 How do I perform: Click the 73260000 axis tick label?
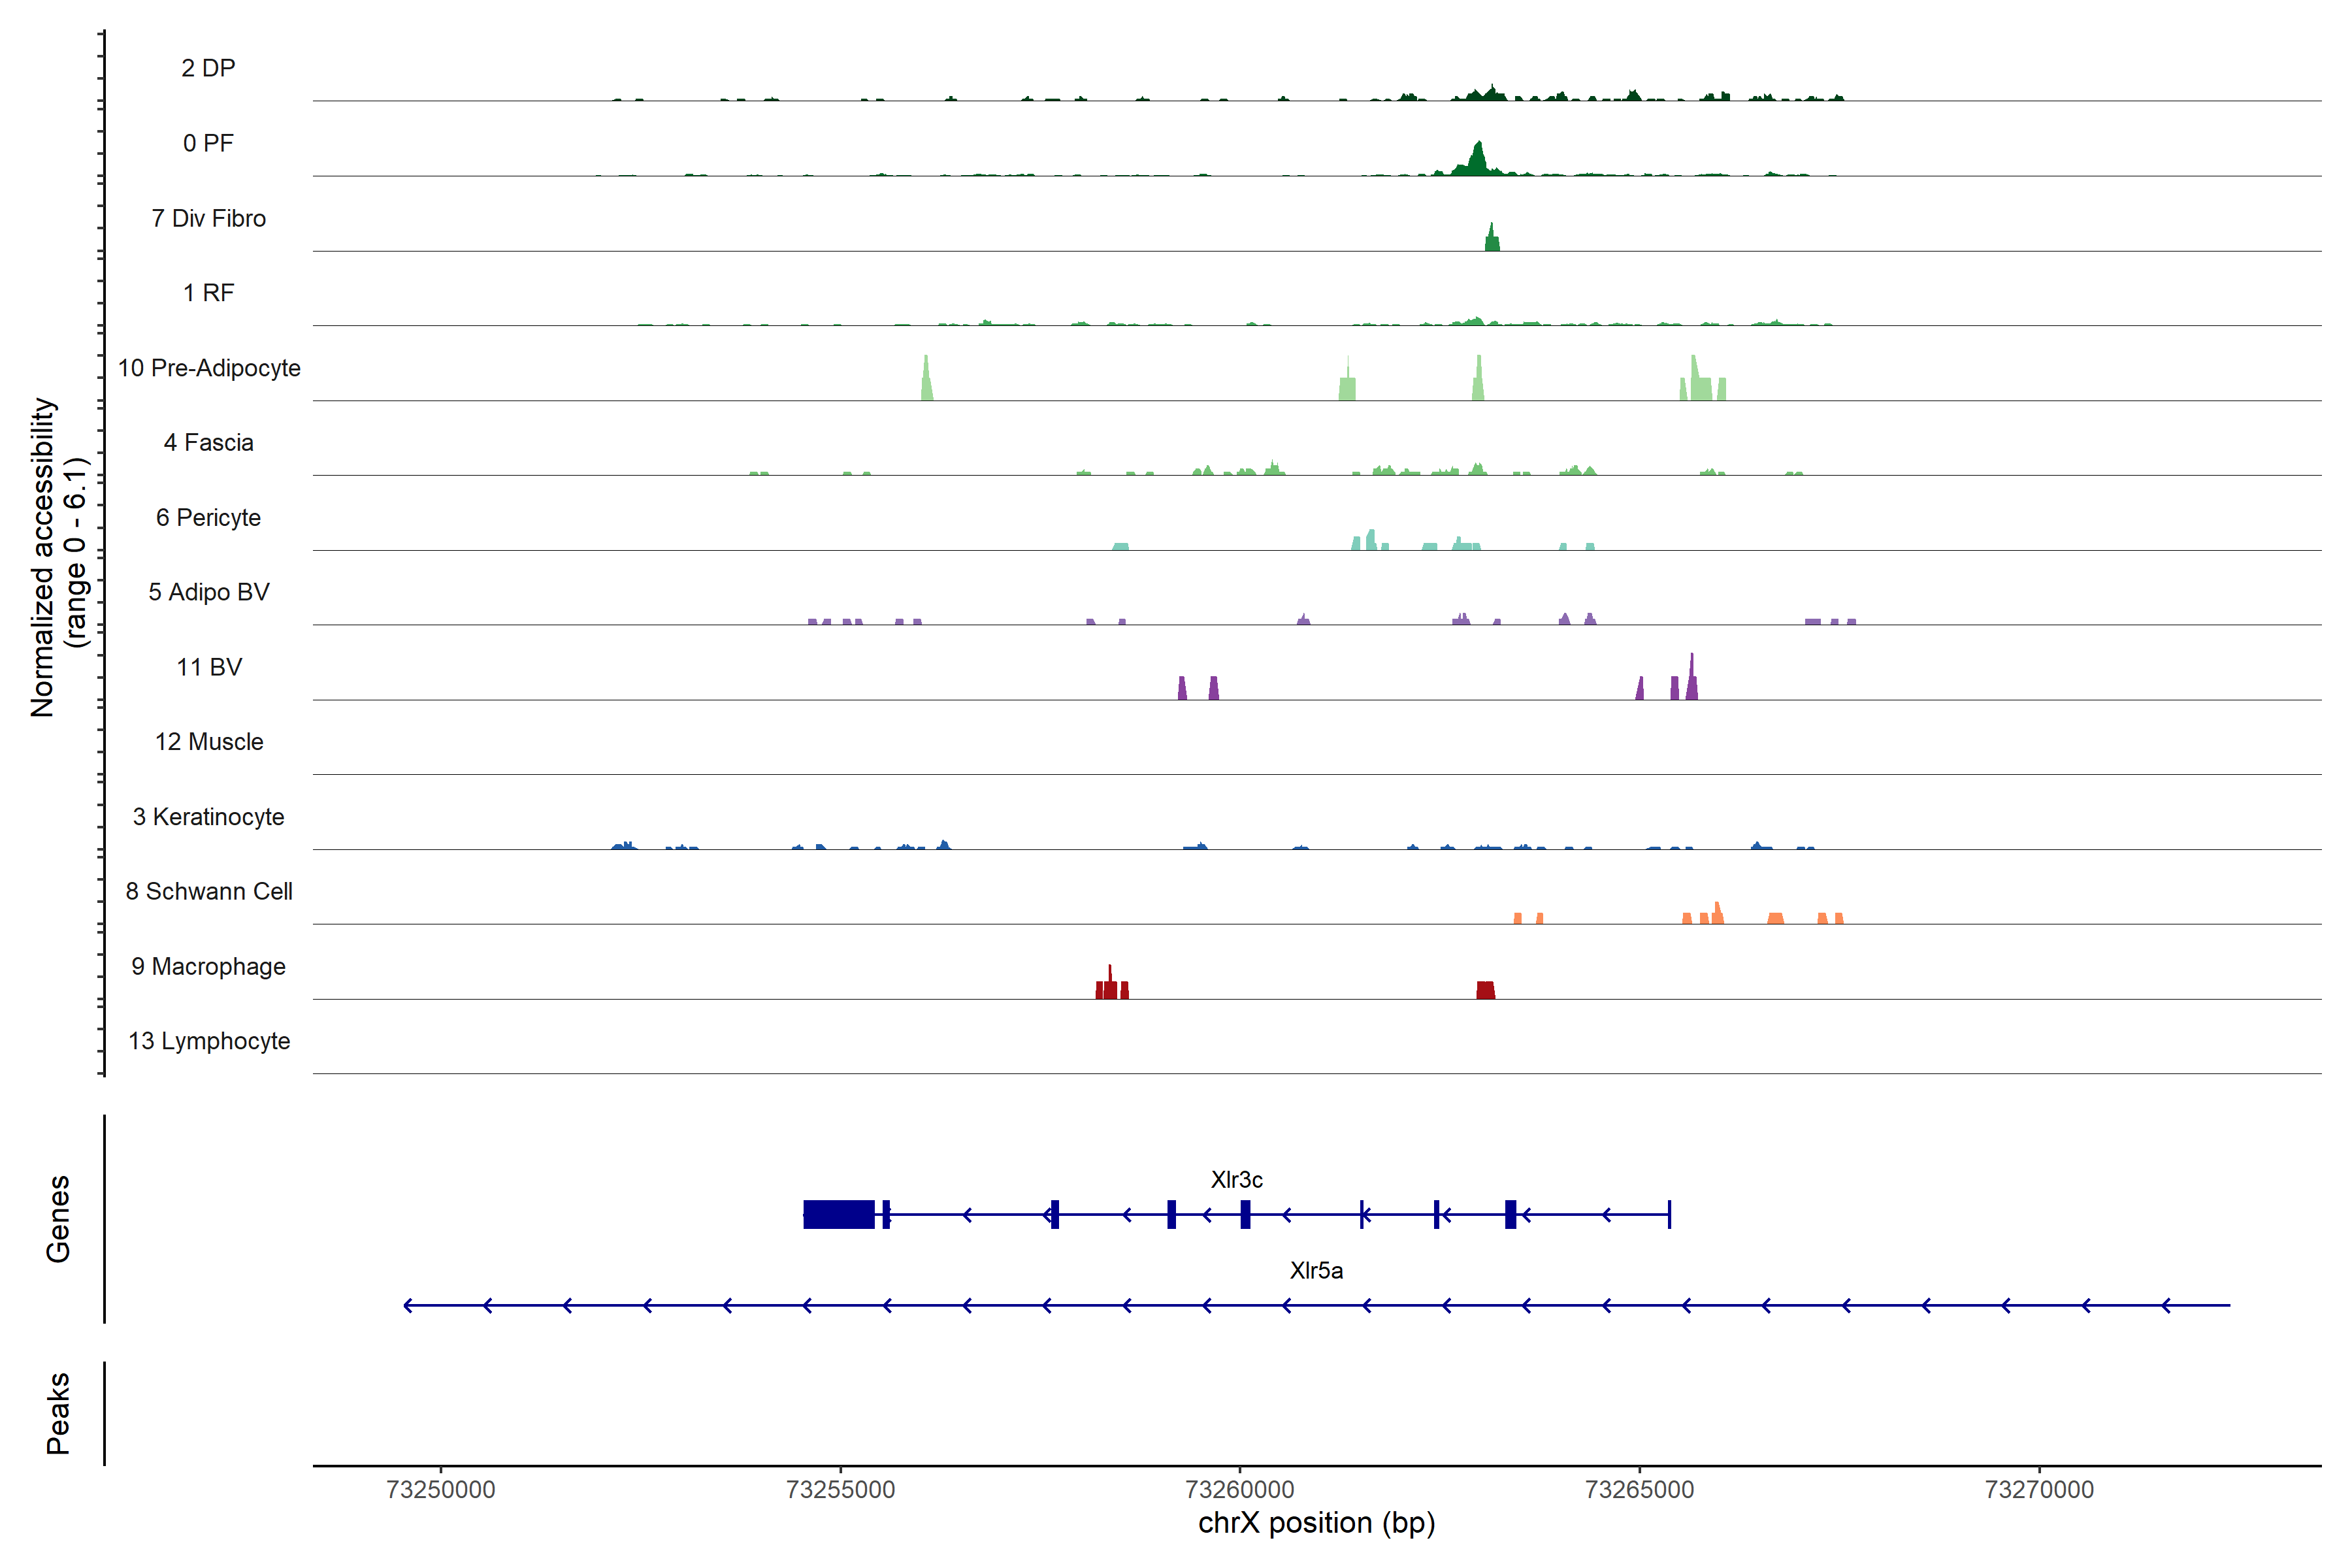point(1240,1490)
